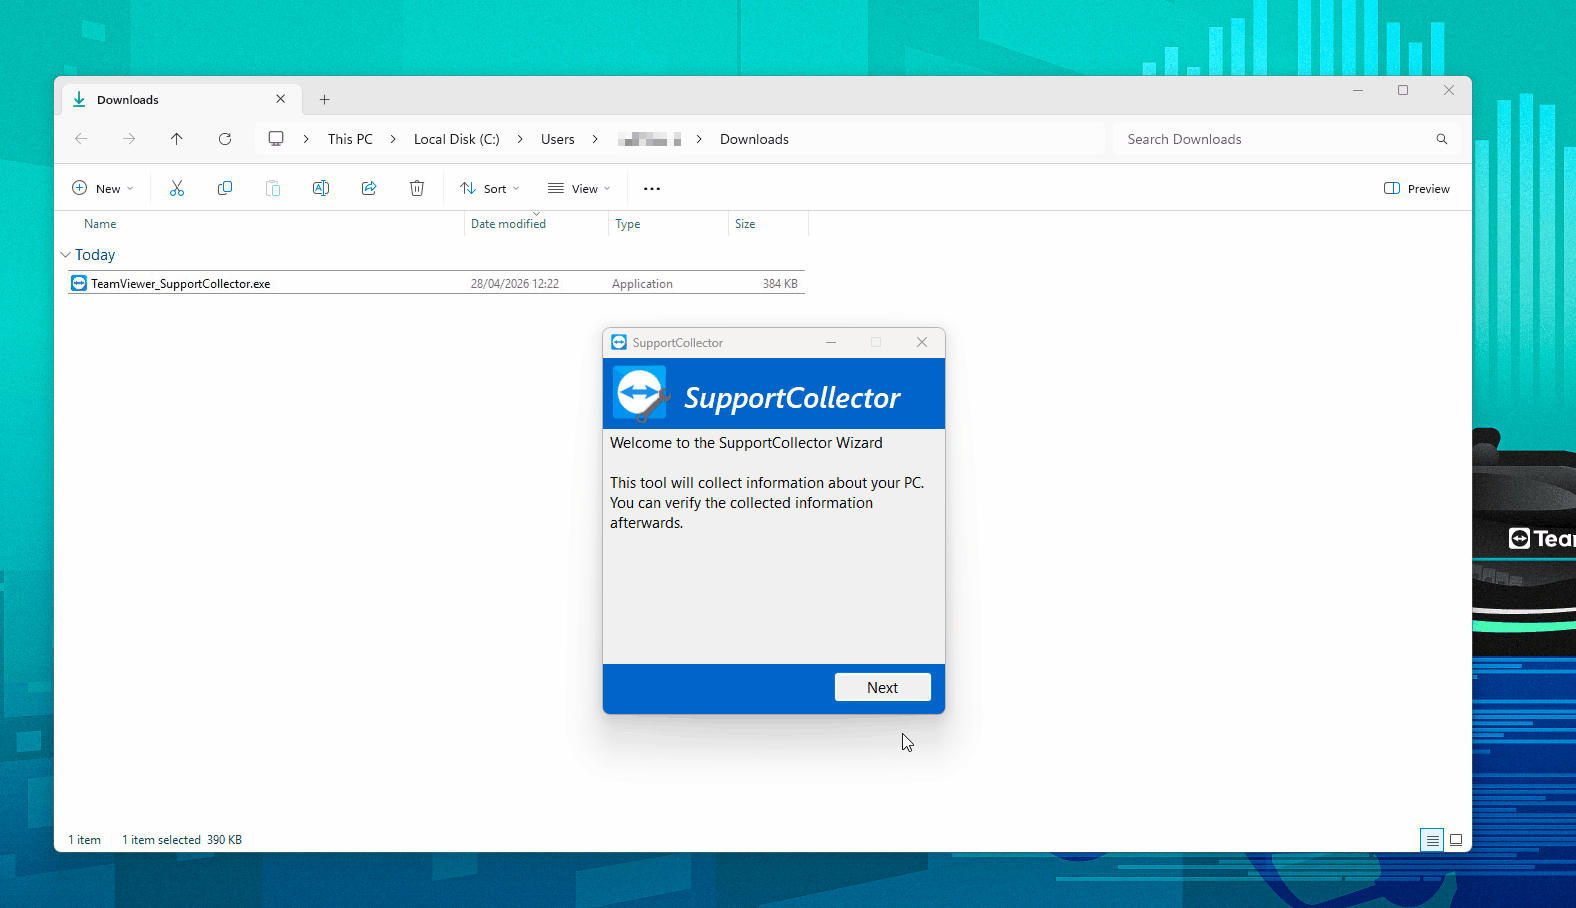Switch to details view layout
Viewport: 1576px width, 908px height.
click(1432, 840)
